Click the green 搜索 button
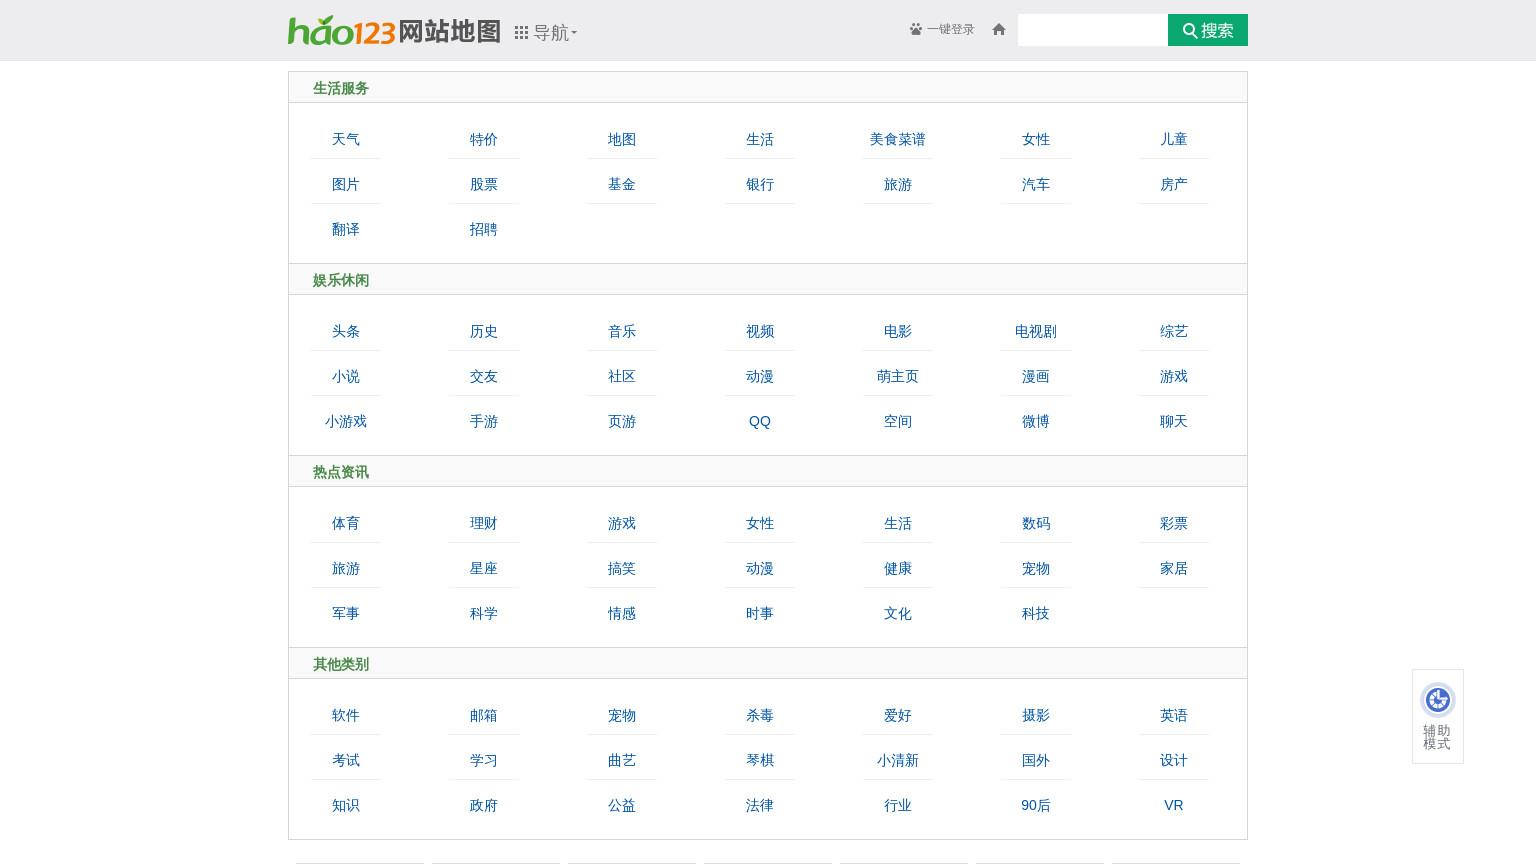The height and width of the screenshot is (864, 1536). 1208,30
